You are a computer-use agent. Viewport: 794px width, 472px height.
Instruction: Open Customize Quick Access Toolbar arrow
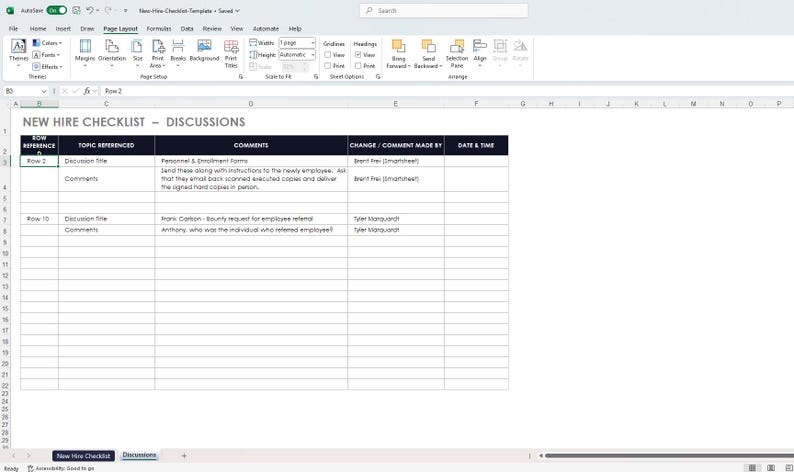click(x=126, y=11)
